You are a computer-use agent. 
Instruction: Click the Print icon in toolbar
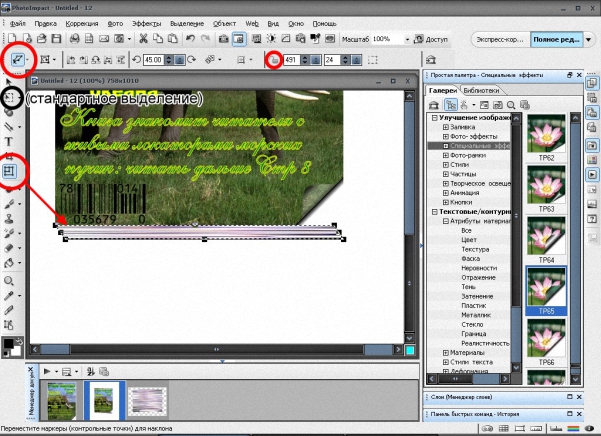[x=74, y=39]
